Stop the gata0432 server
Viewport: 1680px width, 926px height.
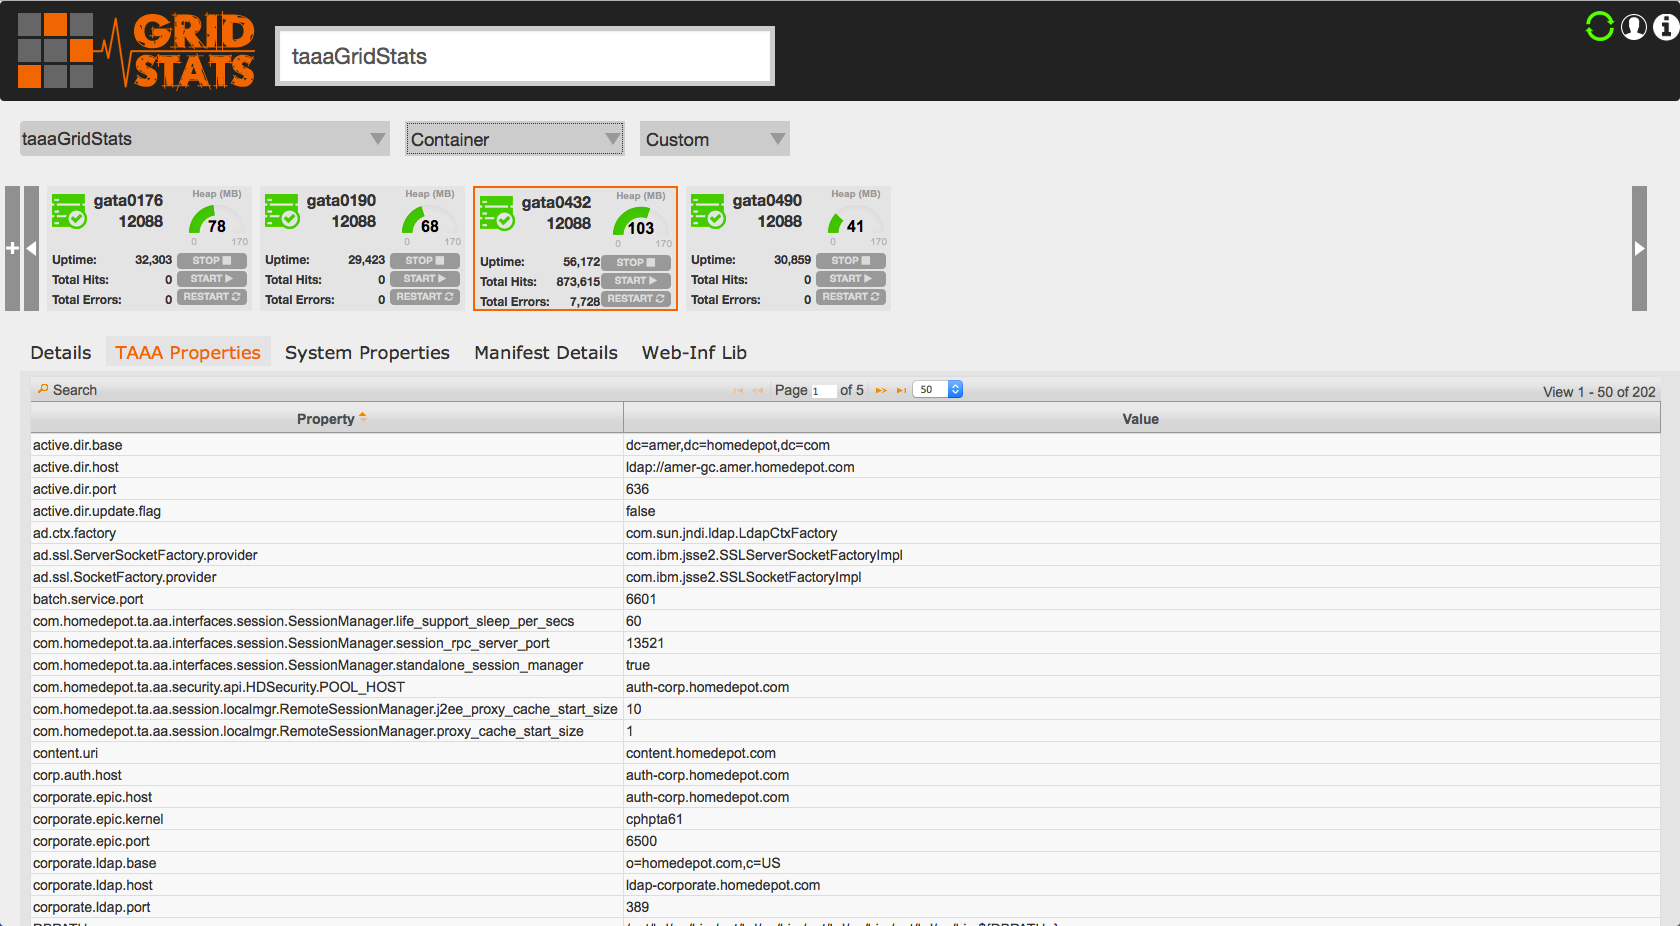click(636, 263)
